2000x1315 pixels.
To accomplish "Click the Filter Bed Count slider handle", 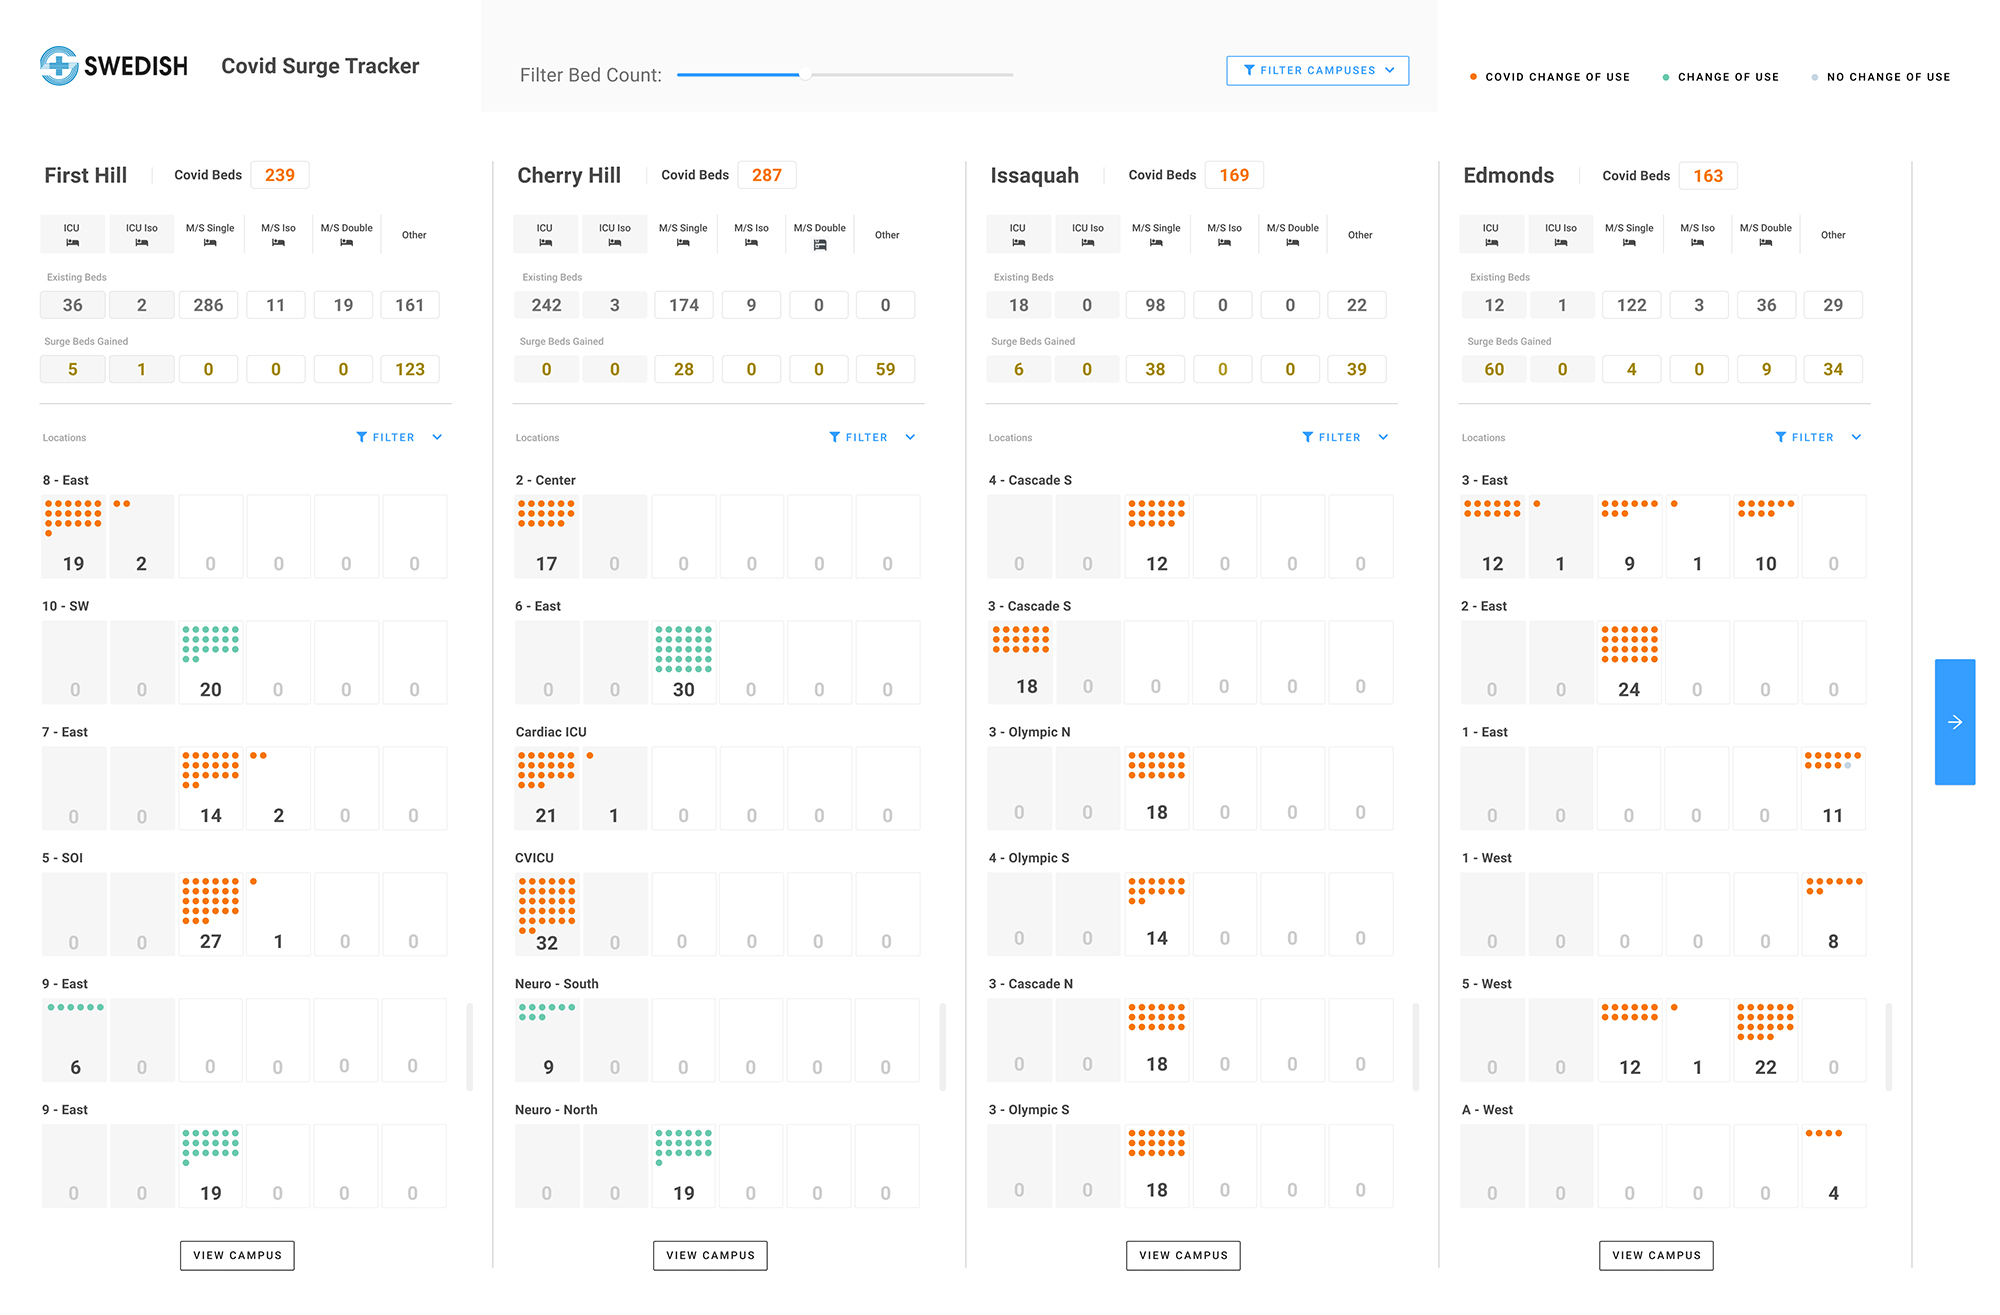I will 805,74.
